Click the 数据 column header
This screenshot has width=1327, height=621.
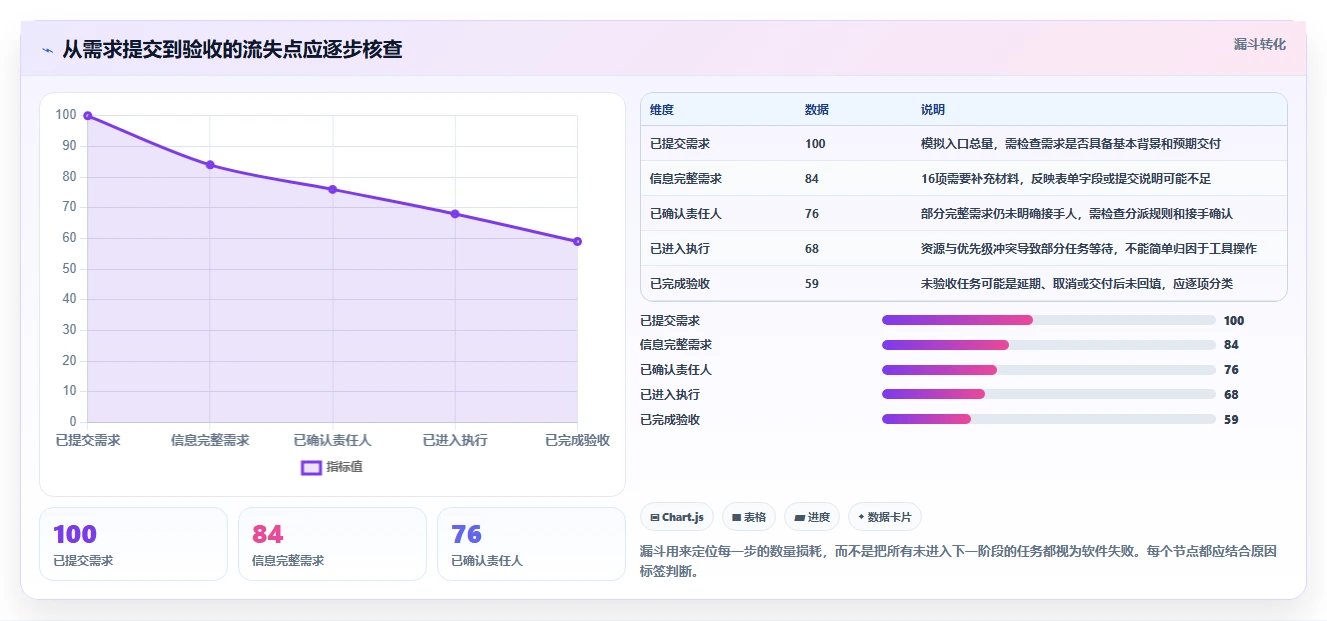click(817, 110)
